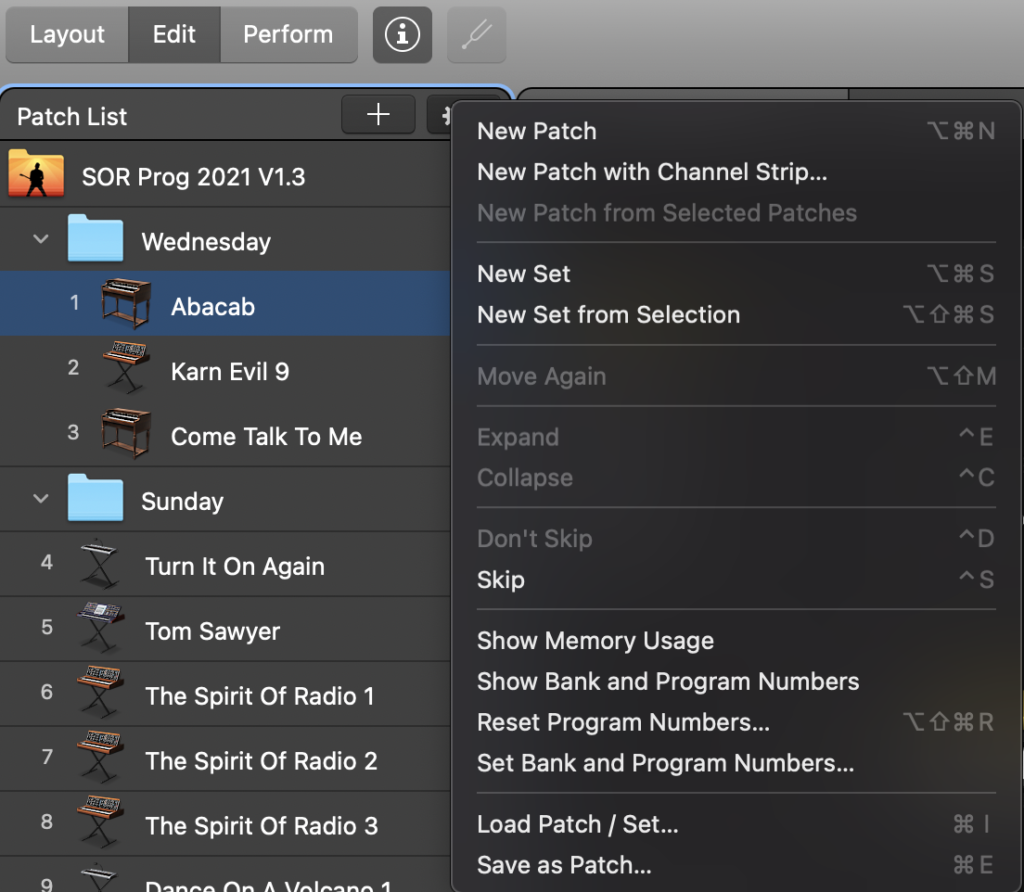Click the Sunday folder icon

click(95, 498)
